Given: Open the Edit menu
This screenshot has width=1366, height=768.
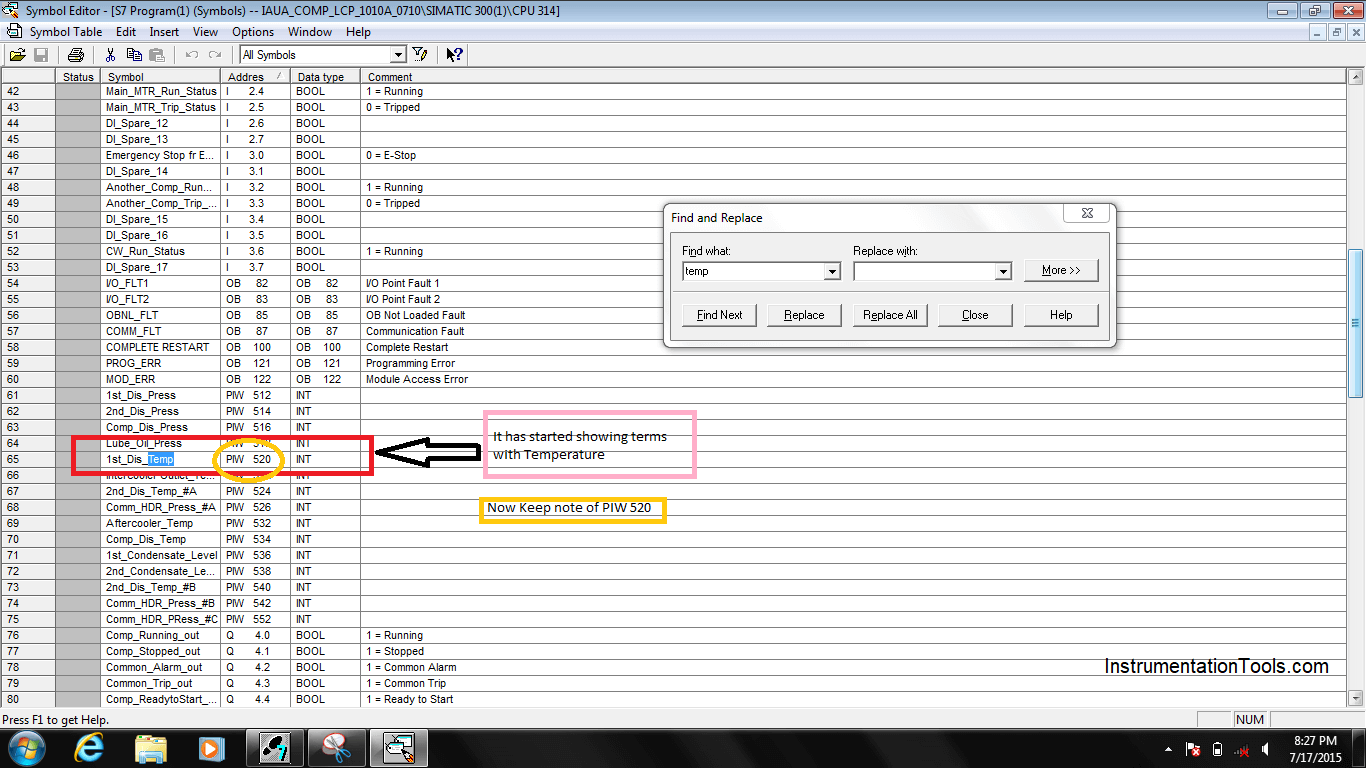Looking at the screenshot, I should click(126, 32).
